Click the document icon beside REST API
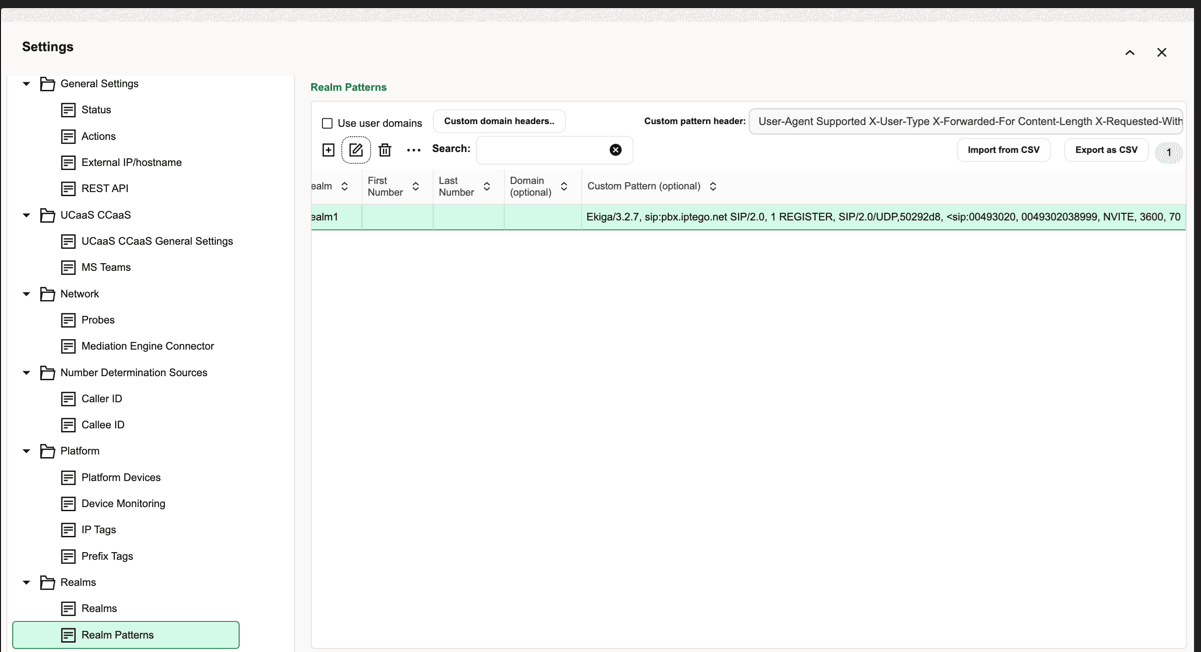Screen dimensions: 1201x652 click(x=68, y=188)
